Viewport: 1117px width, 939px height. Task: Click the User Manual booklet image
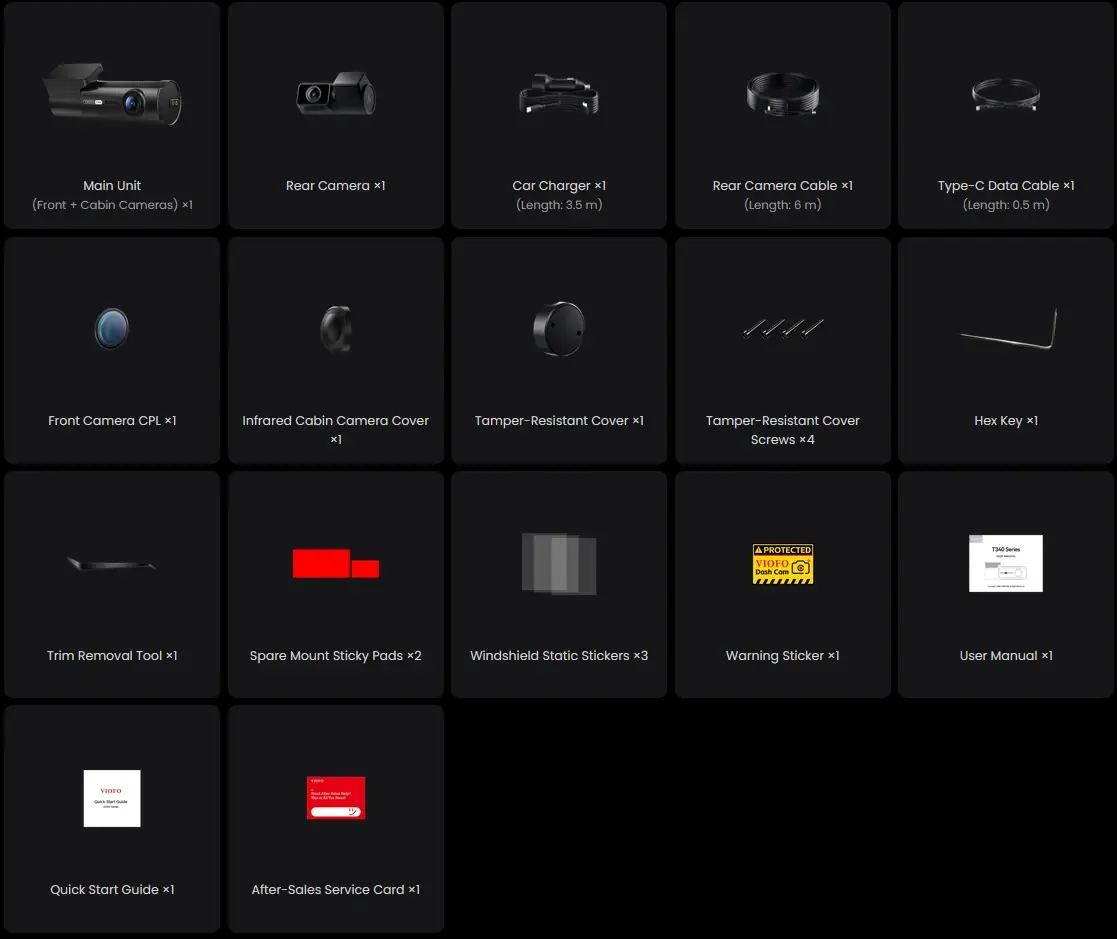[x=1006, y=563]
